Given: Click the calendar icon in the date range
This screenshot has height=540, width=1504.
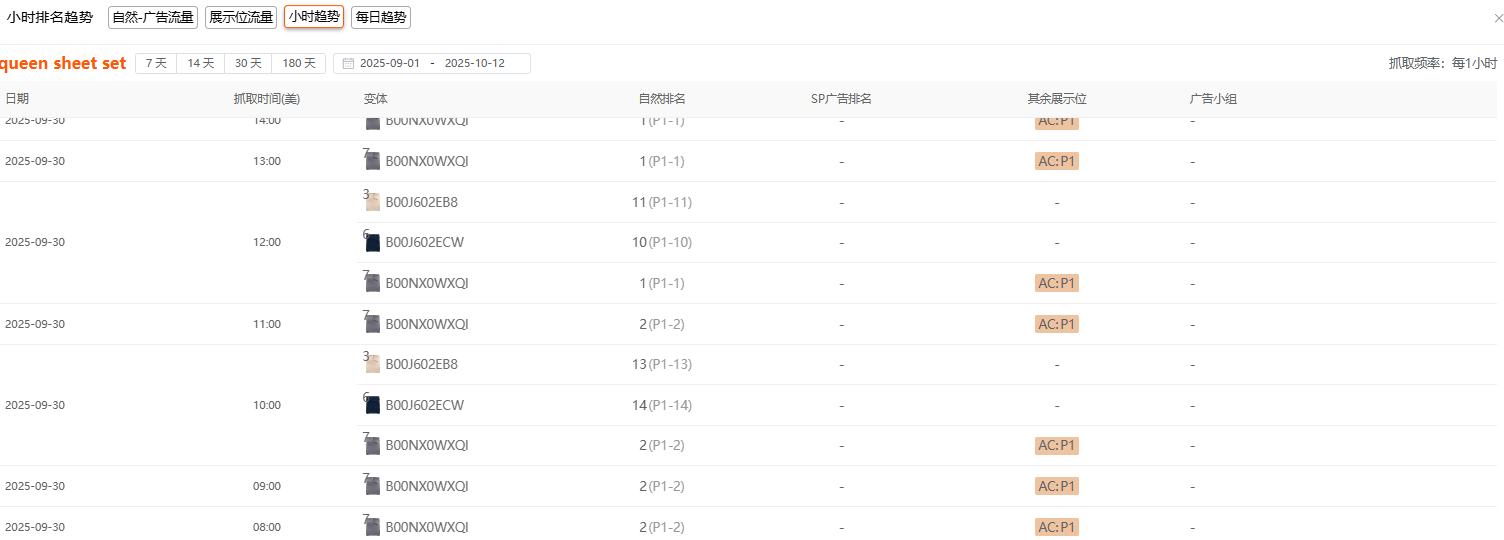Looking at the screenshot, I should pyautogui.click(x=348, y=64).
